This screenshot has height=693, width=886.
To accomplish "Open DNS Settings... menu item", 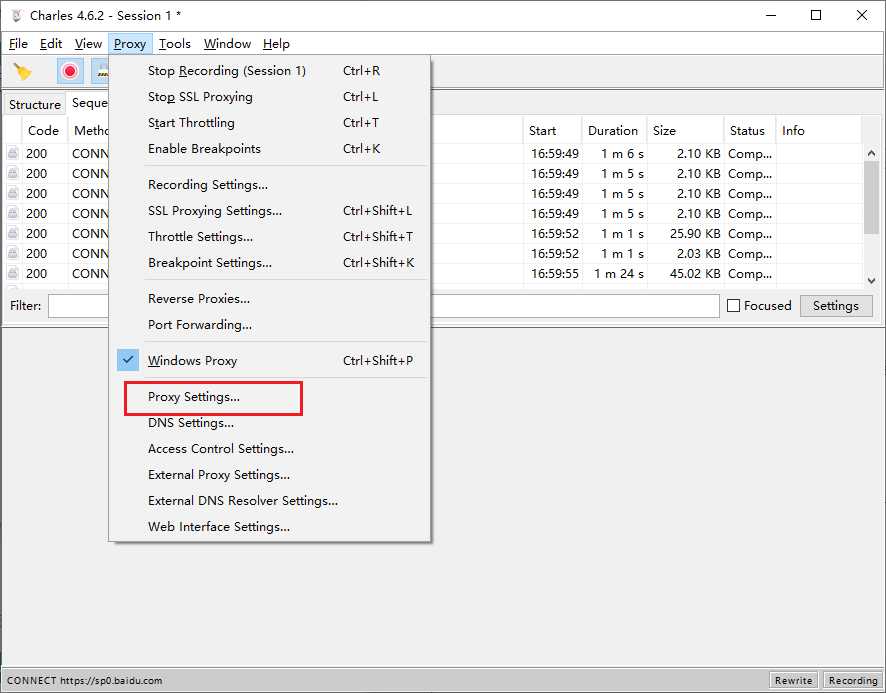I will 270,423.
